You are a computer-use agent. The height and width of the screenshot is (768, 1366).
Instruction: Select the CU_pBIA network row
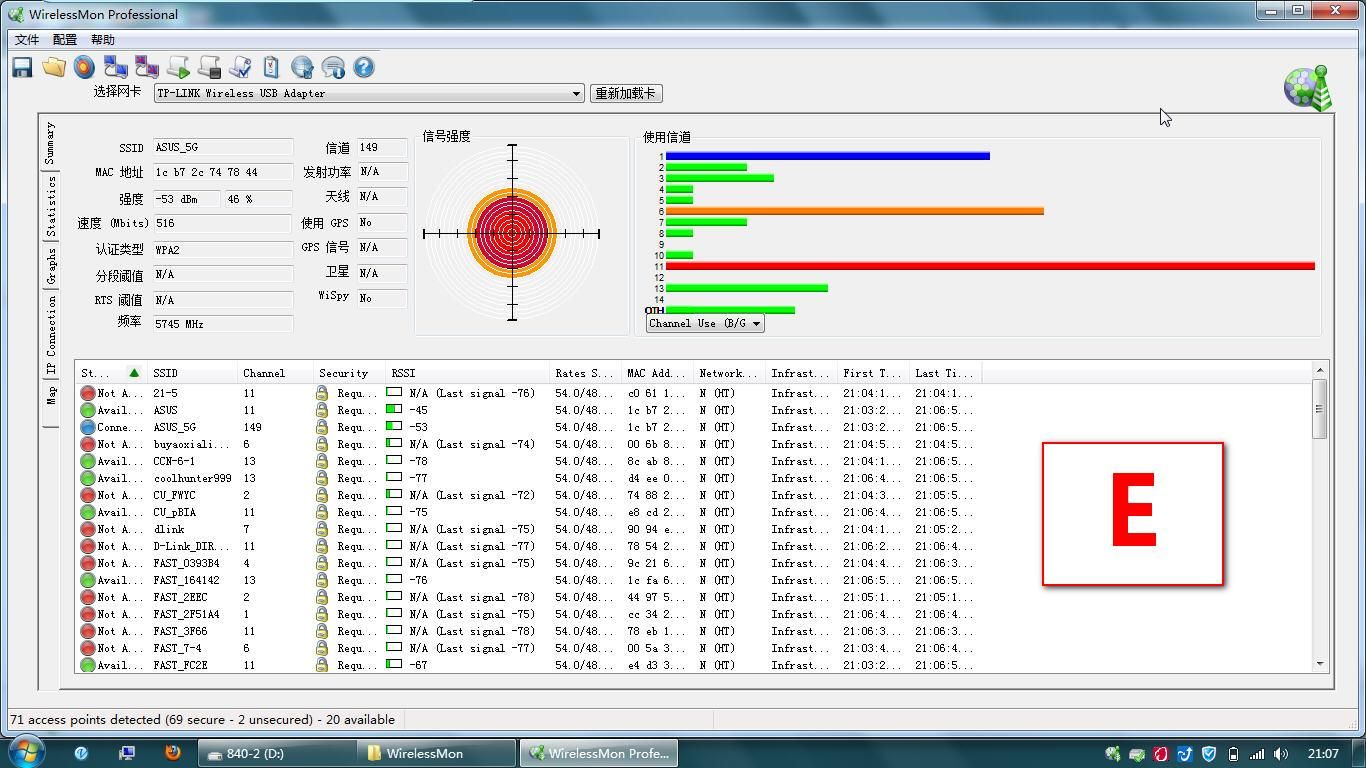pos(528,512)
